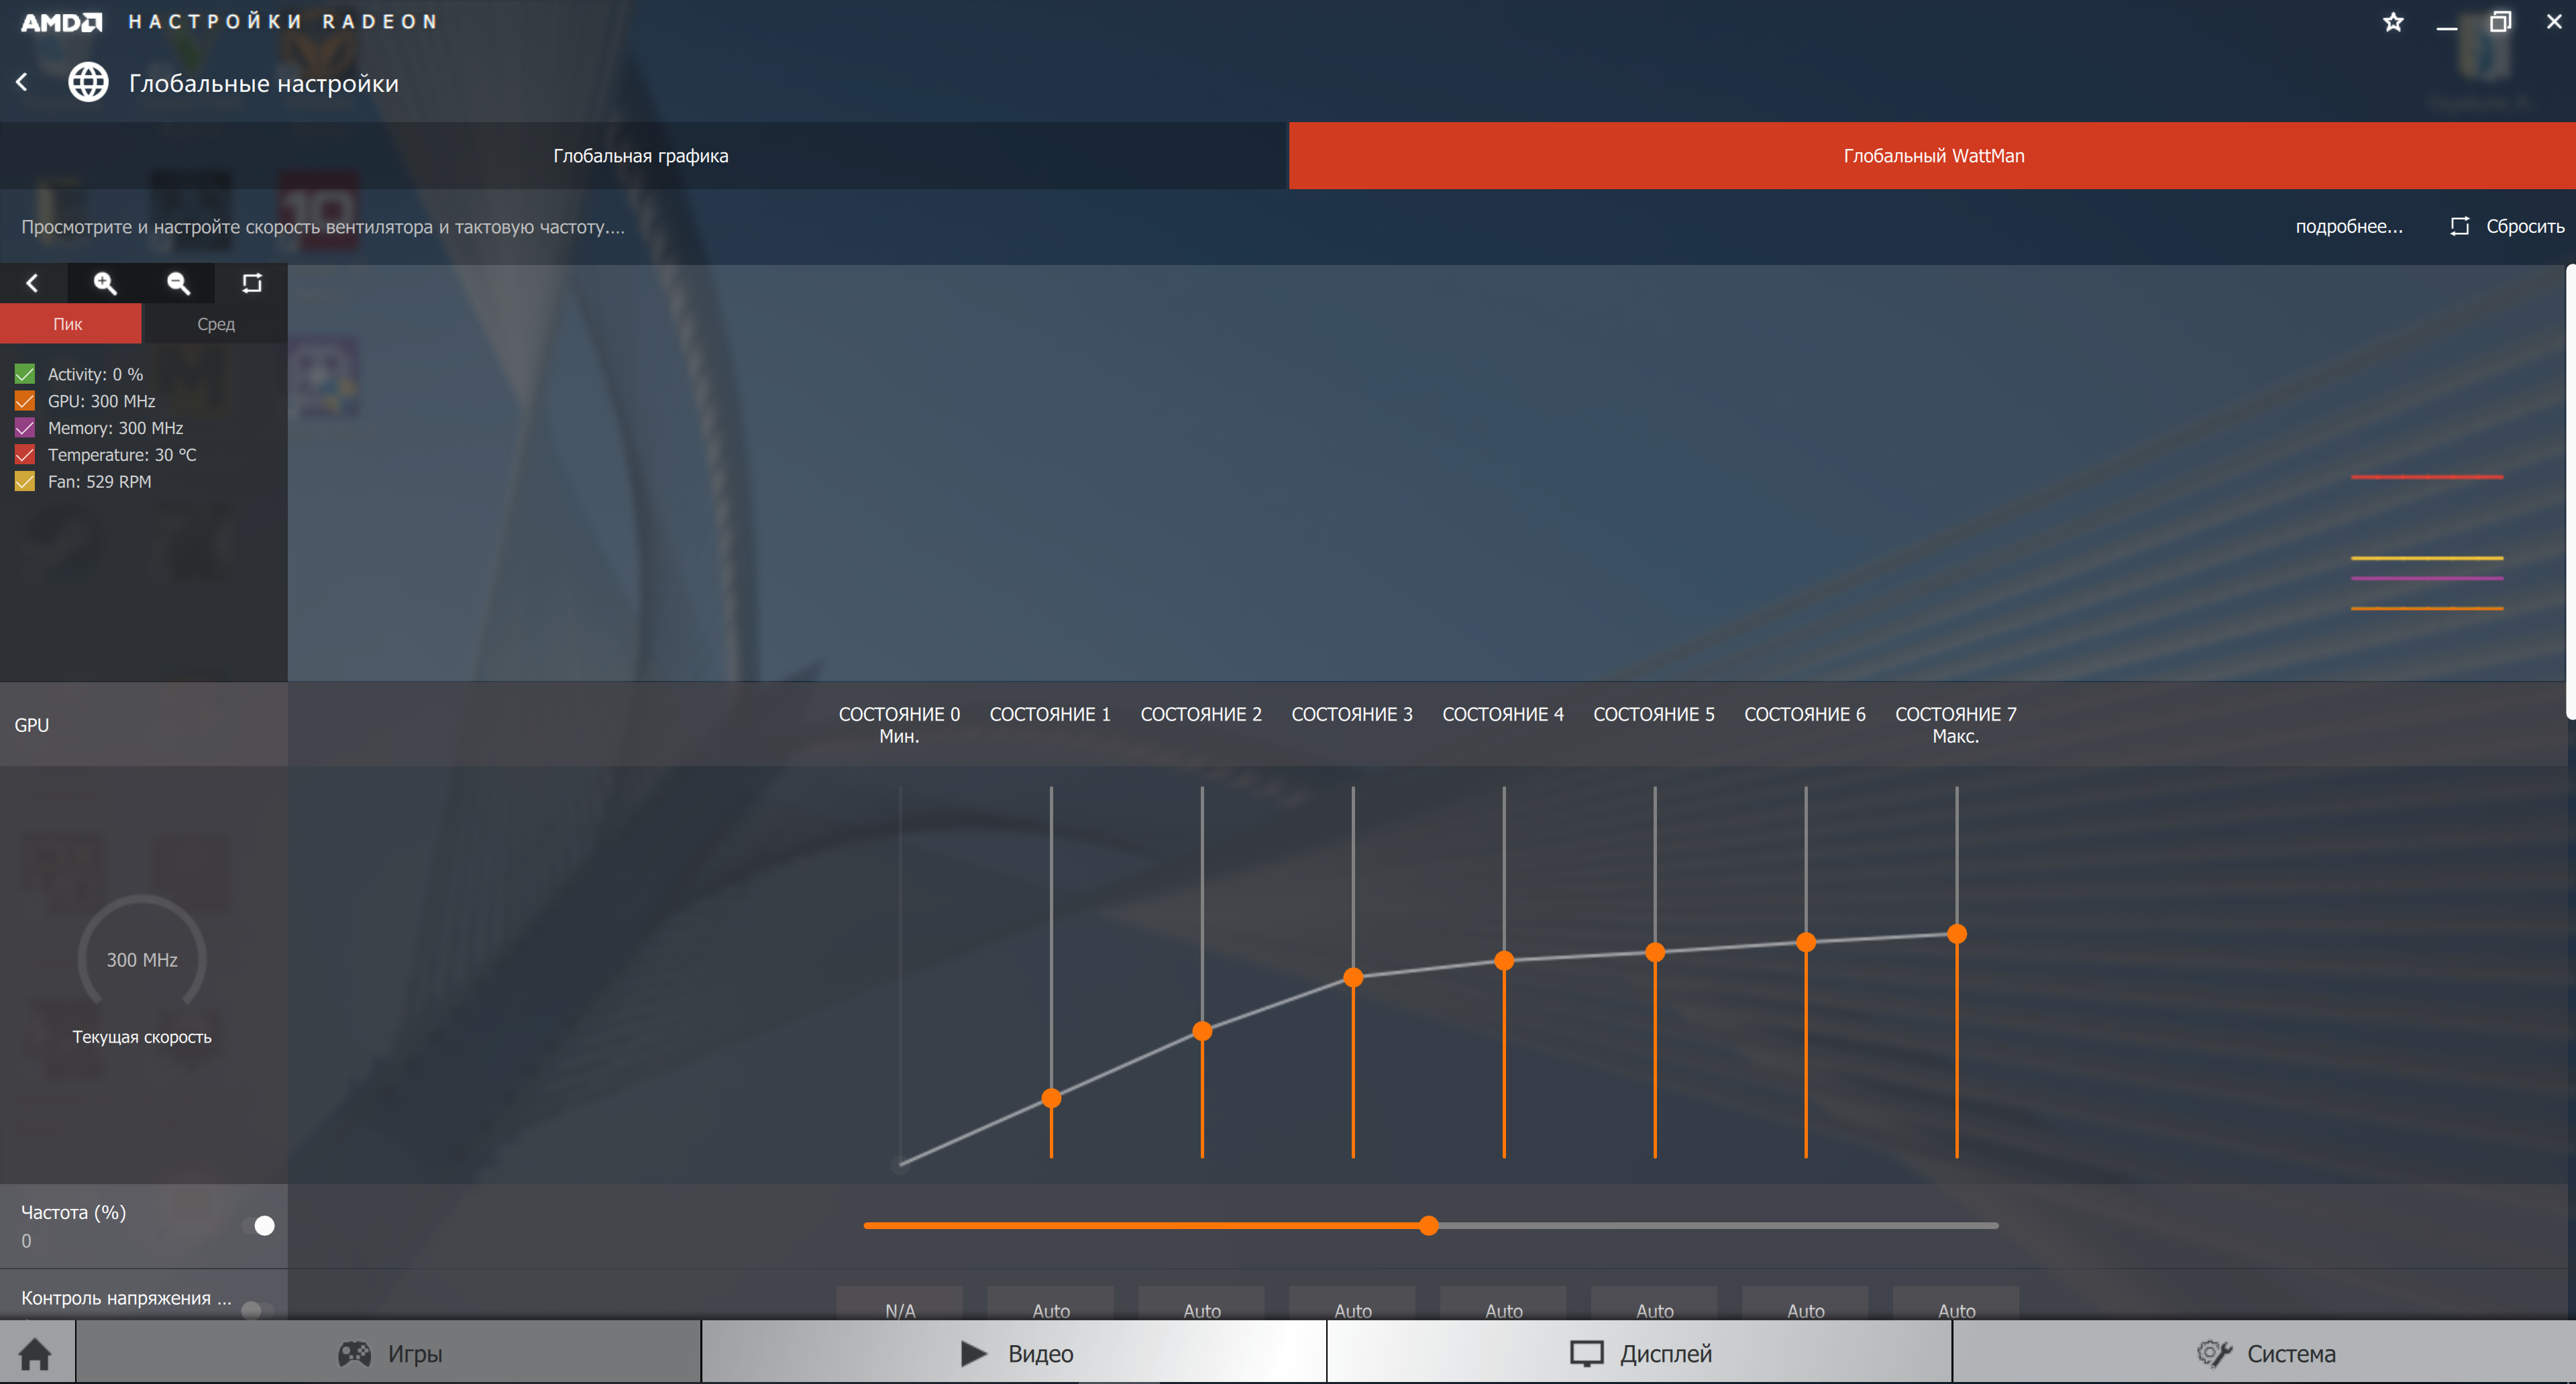The image size is (2576, 1384).
Task: Select the Пик graph mode tab
Action: click(69, 324)
